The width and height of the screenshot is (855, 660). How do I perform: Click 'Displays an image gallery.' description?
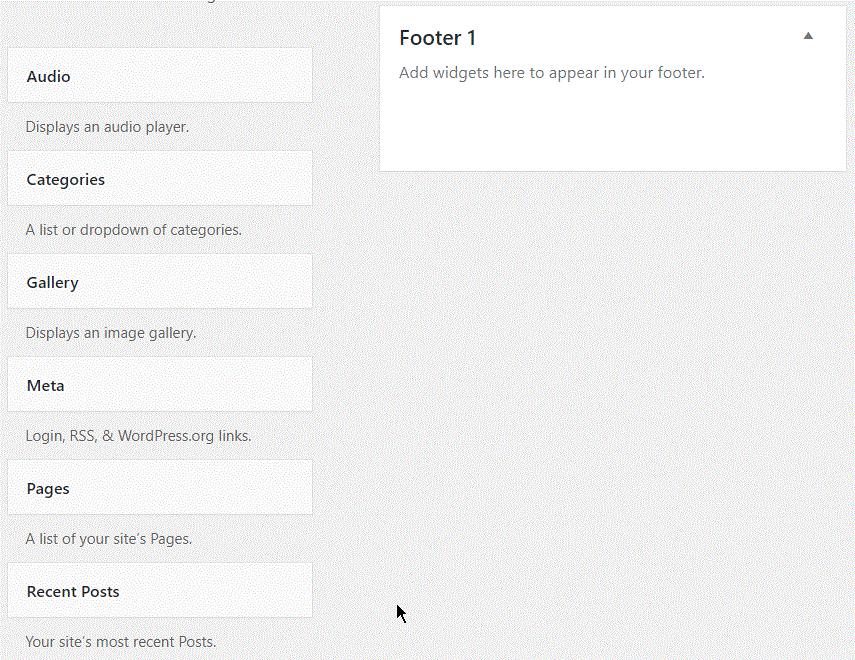coord(111,333)
